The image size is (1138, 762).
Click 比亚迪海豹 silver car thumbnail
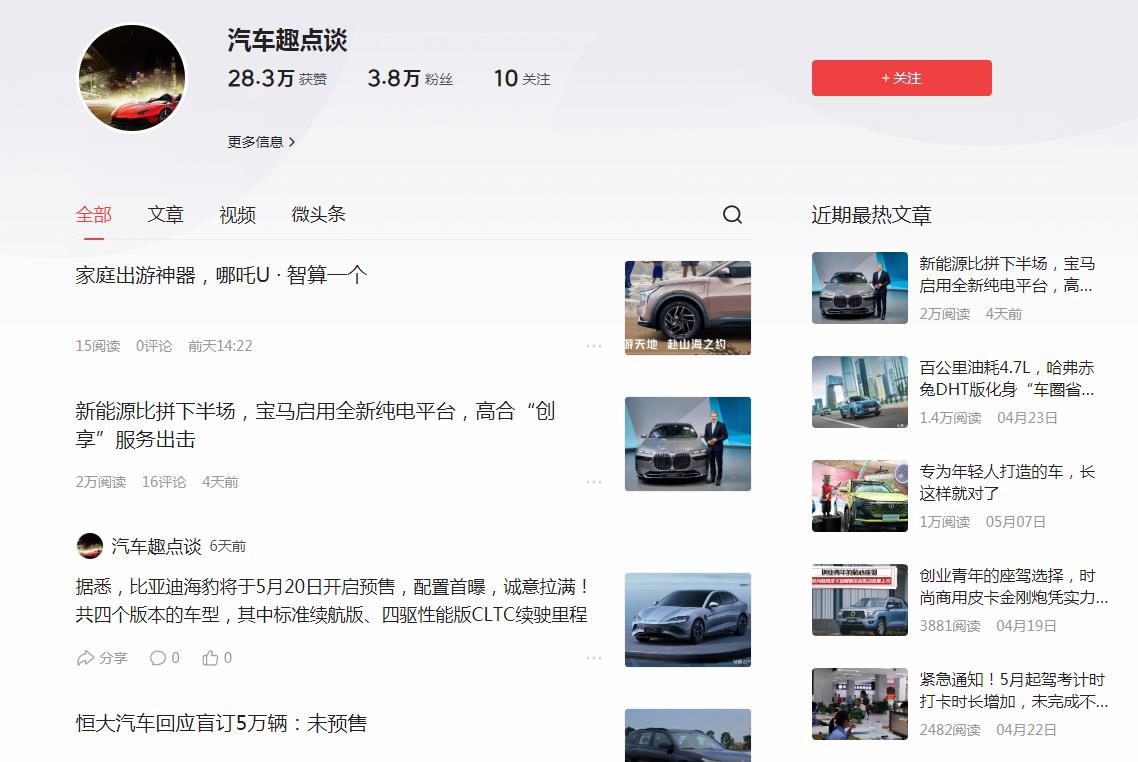(x=687, y=620)
